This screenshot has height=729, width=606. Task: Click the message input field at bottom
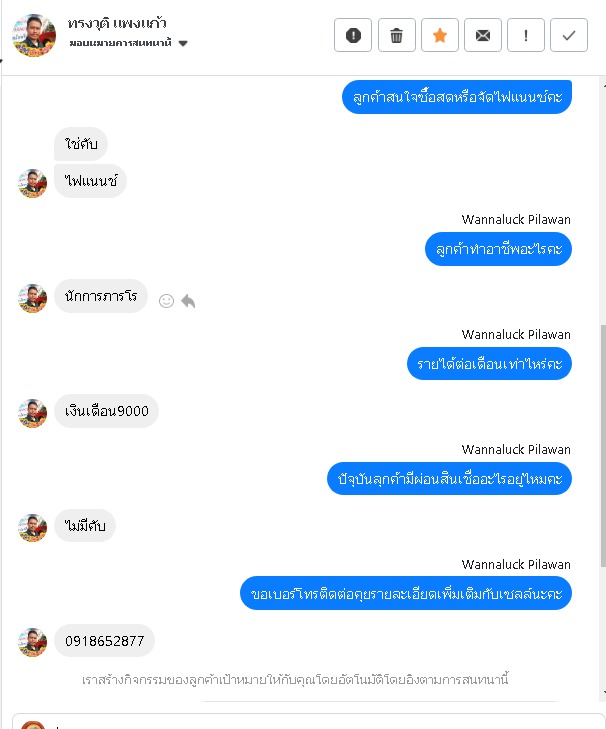(308, 722)
